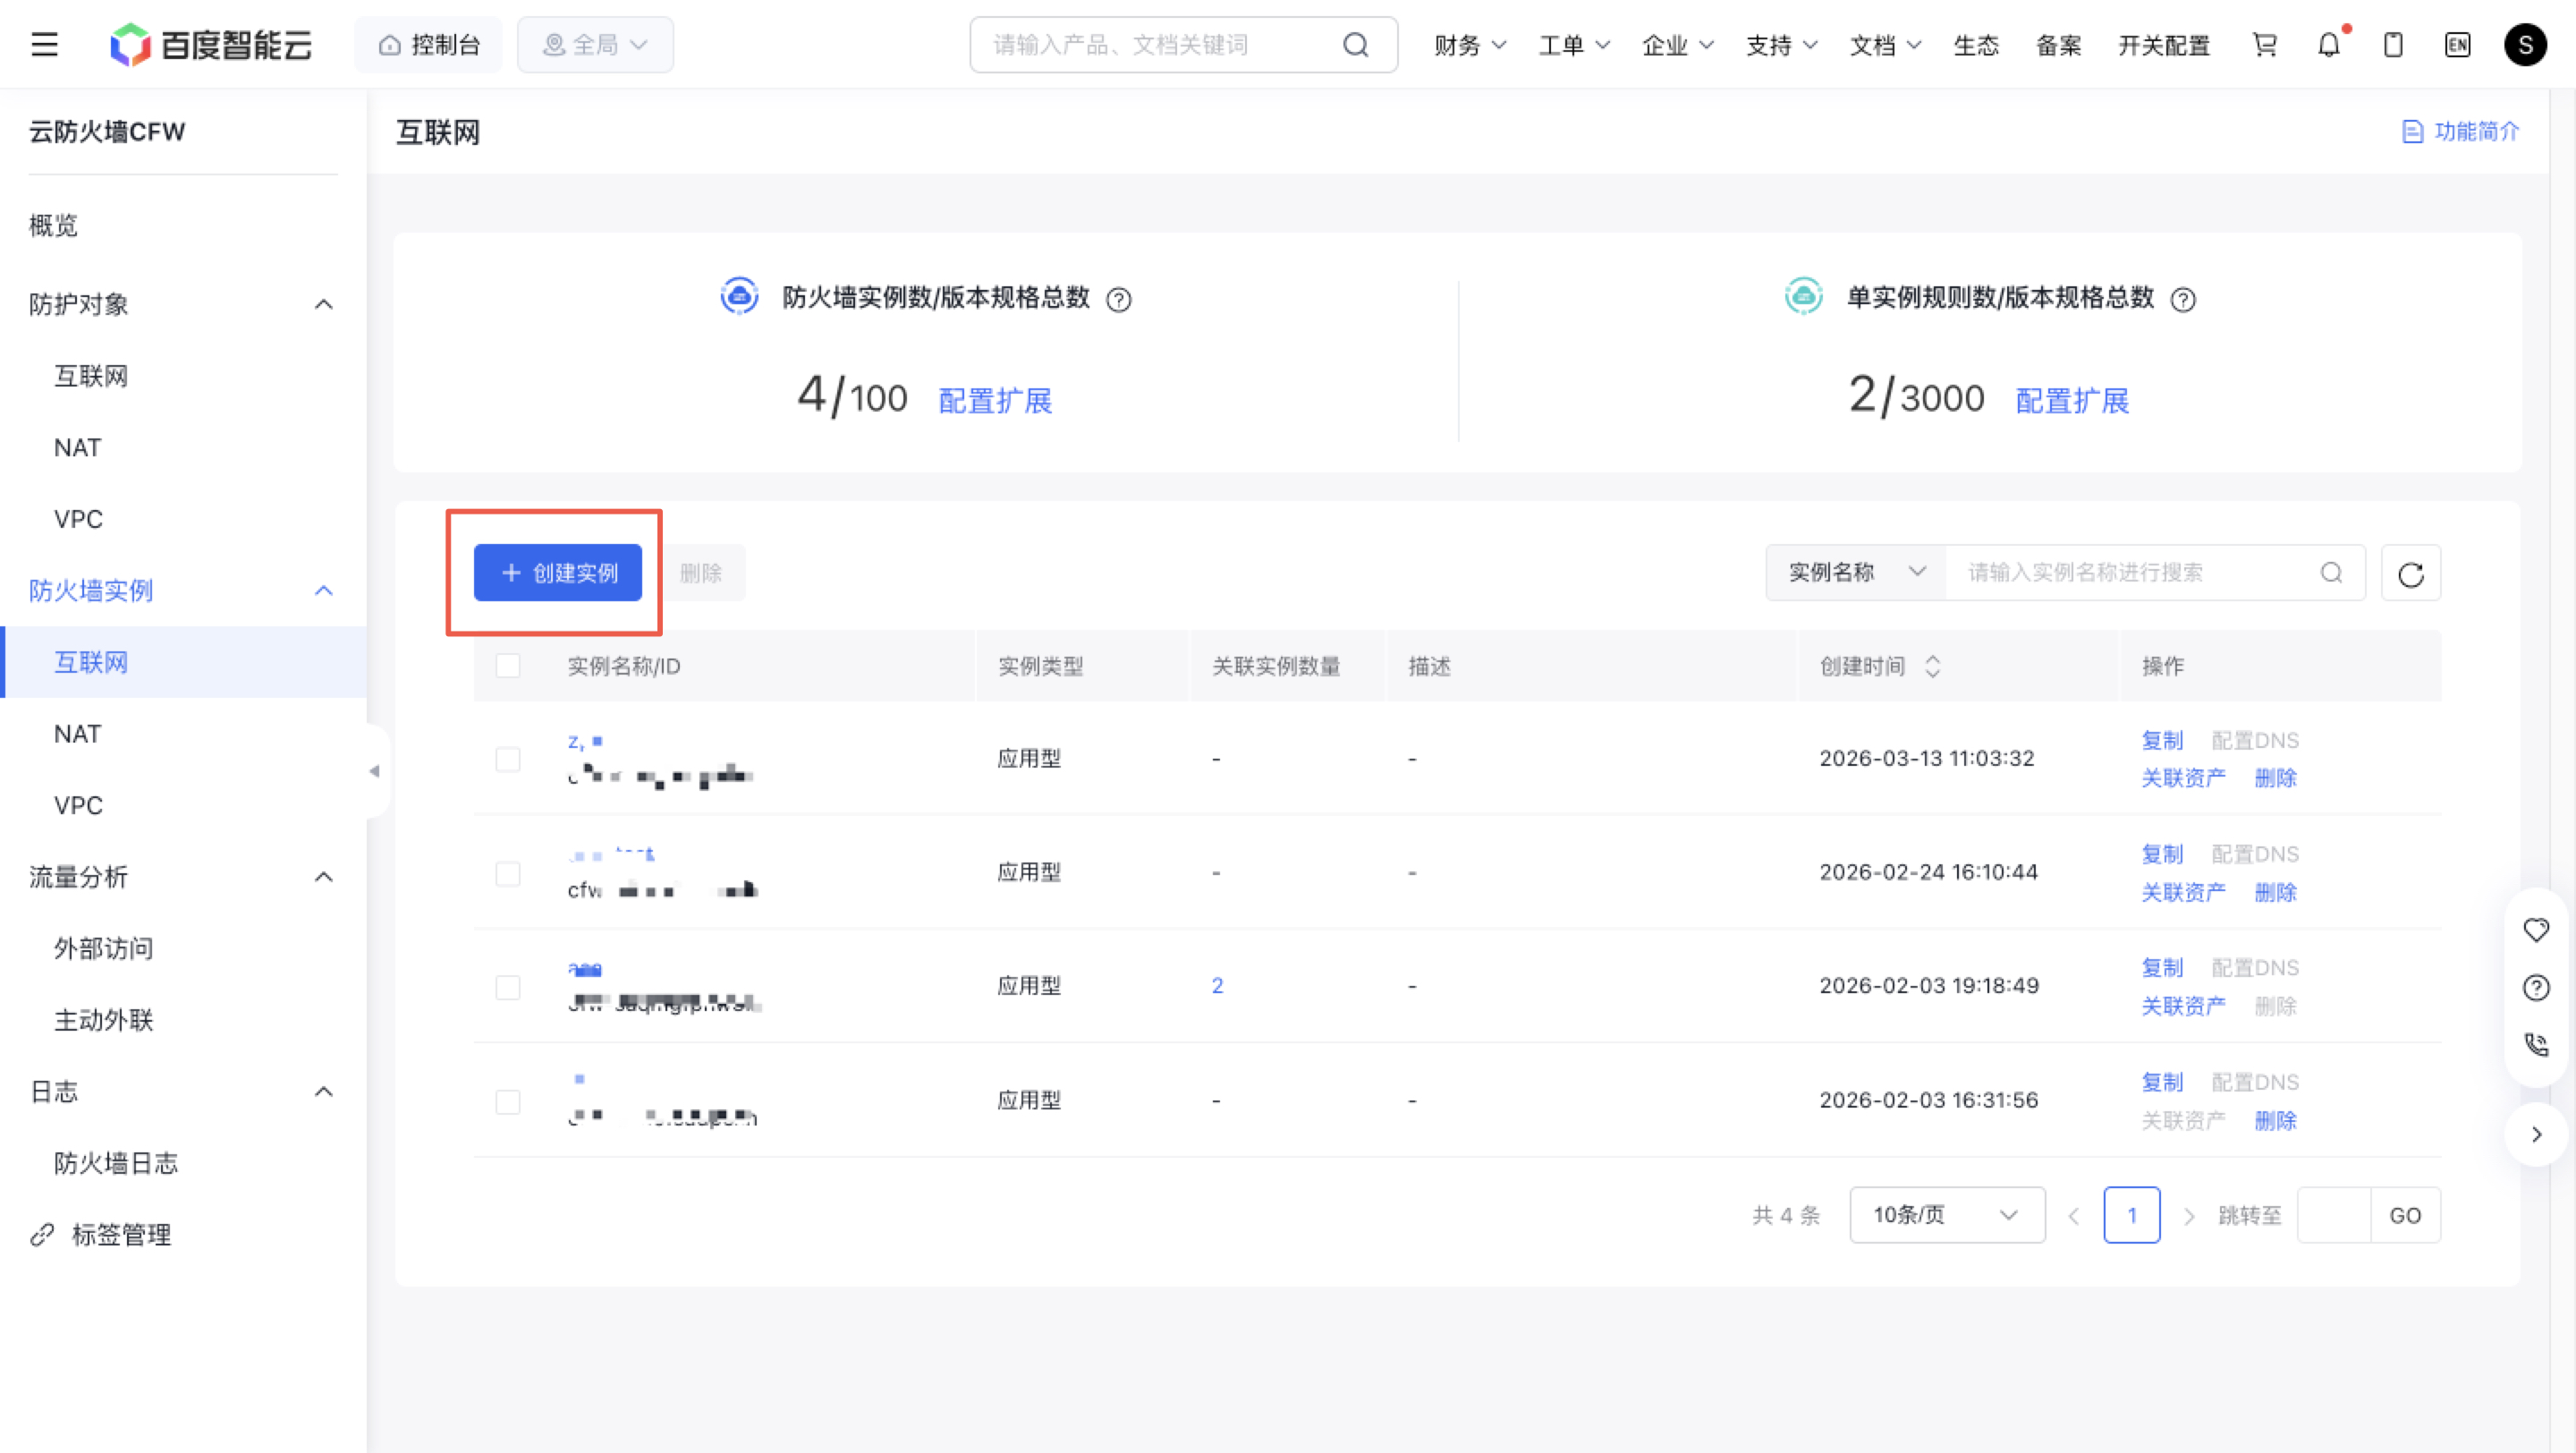Click 配置扩展 next to 2/3000
The height and width of the screenshot is (1453, 2576).
pos(2072,401)
